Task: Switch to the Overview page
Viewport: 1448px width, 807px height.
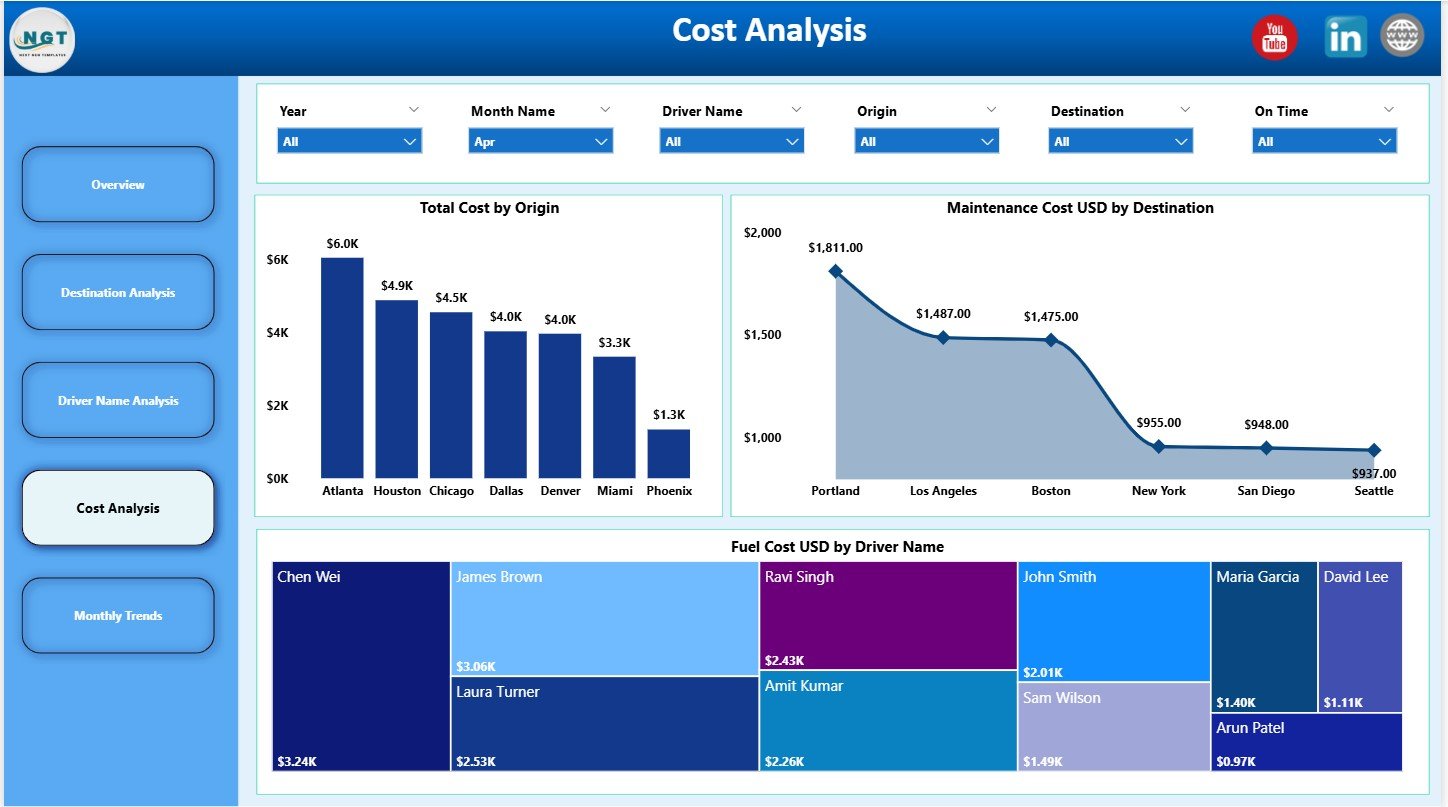Action: coord(117,184)
